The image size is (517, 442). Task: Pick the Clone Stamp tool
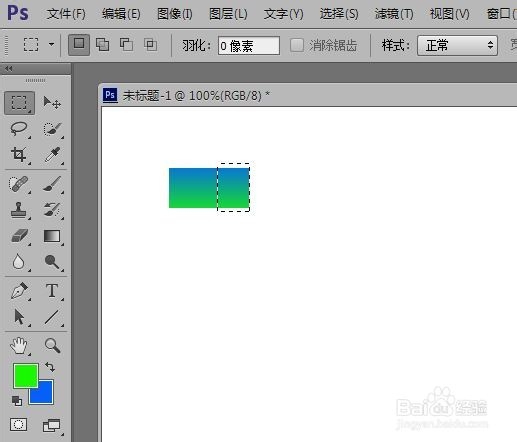(19, 210)
